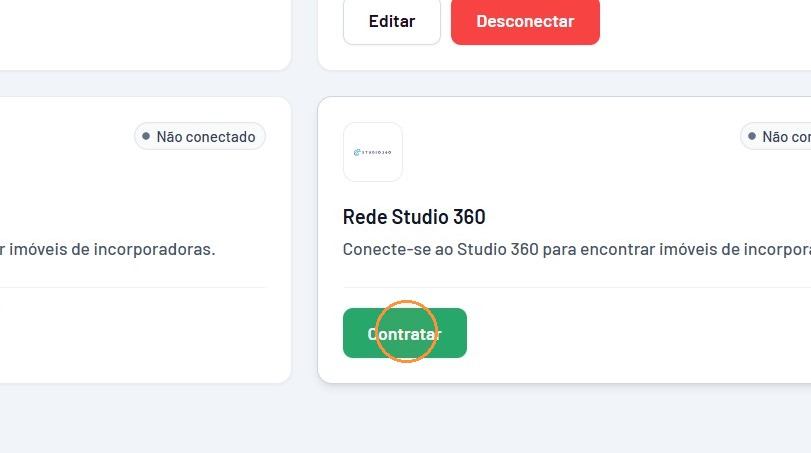This screenshot has width=811, height=453.
Task: Click the green Contratar button
Action: pos(404,333)
